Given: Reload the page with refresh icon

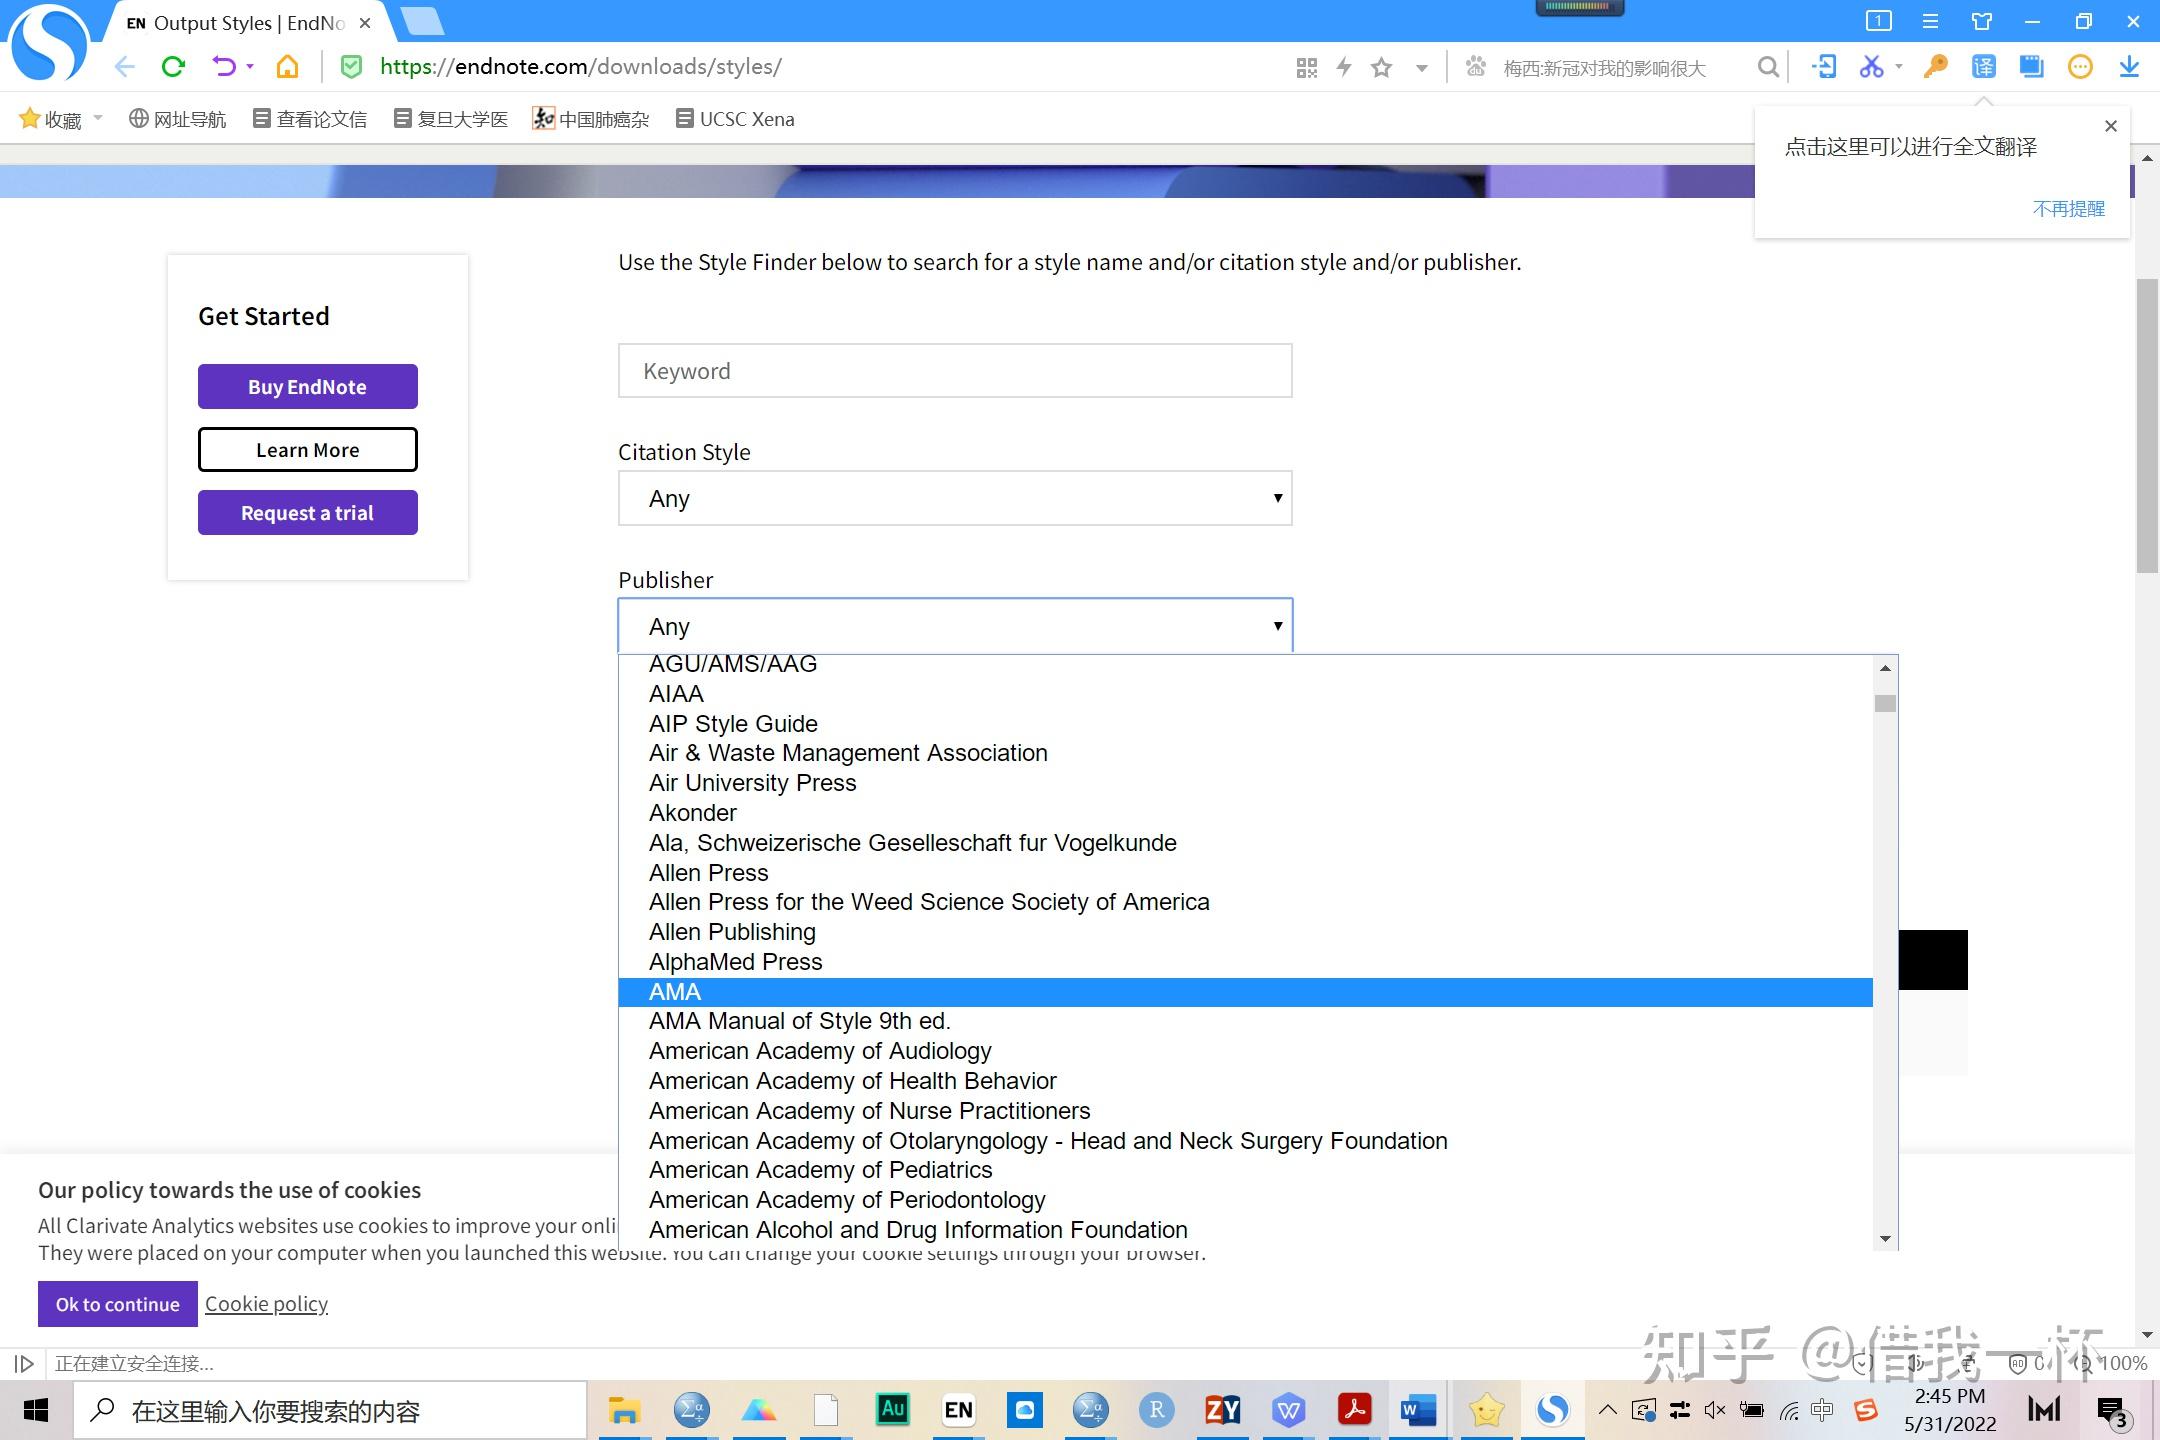Looking at the screenshot, I should tap(173, 67).
